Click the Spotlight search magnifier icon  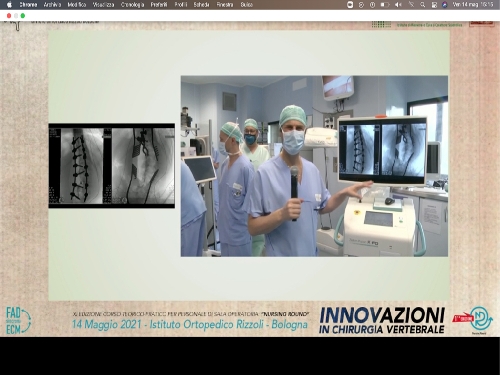click(x=422, y=5)
